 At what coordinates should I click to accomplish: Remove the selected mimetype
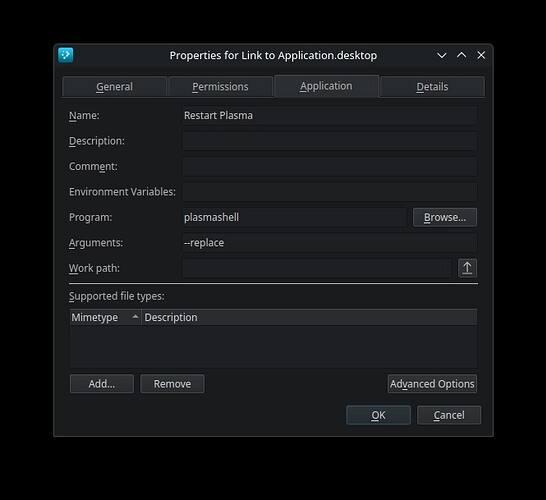[x=172, y=384]
